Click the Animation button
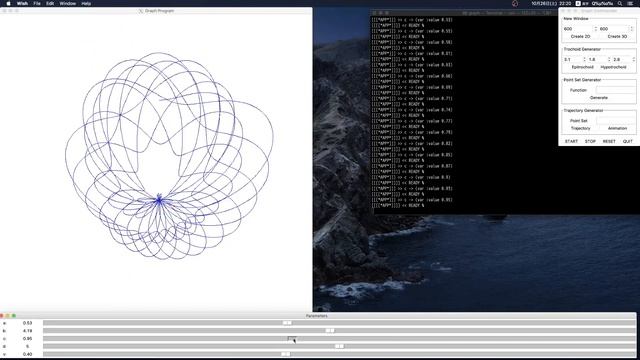 click(x=617, y=128)
